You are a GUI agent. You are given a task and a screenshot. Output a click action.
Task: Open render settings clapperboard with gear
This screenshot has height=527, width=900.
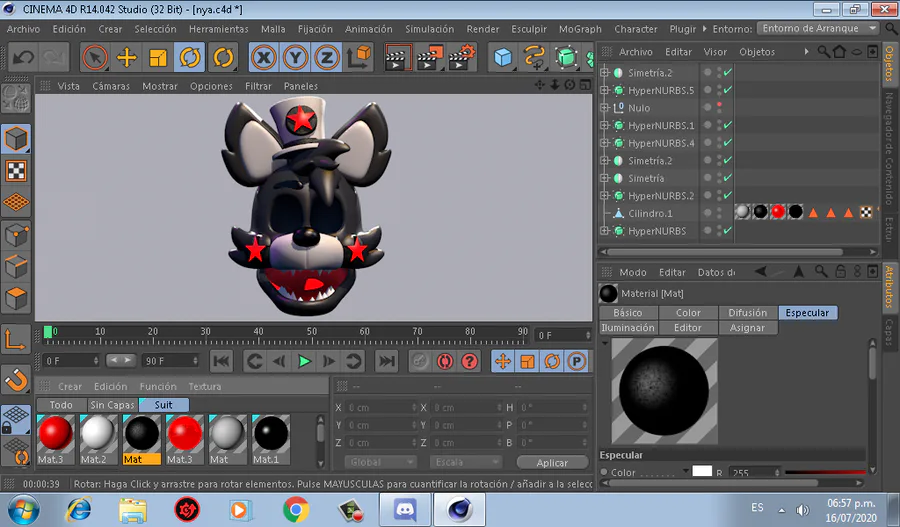pyautogui.click(x=462, y=57)
